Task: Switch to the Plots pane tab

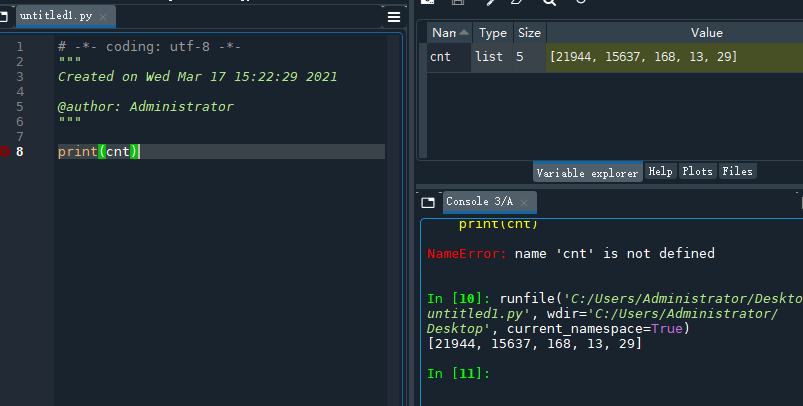Action: click(x=697, y=172)
